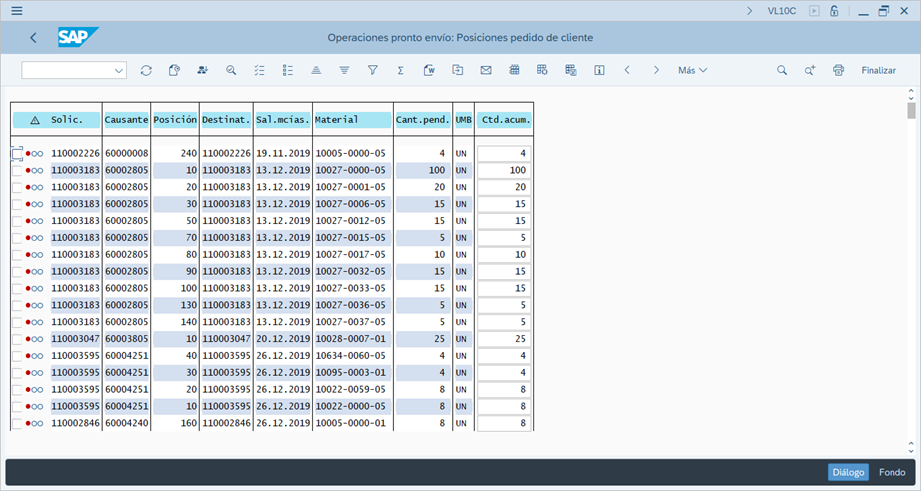Select the row checkbox for material 10005-0000-05
This screenshot has width=921, height=491.
click(x=17, y=153)
